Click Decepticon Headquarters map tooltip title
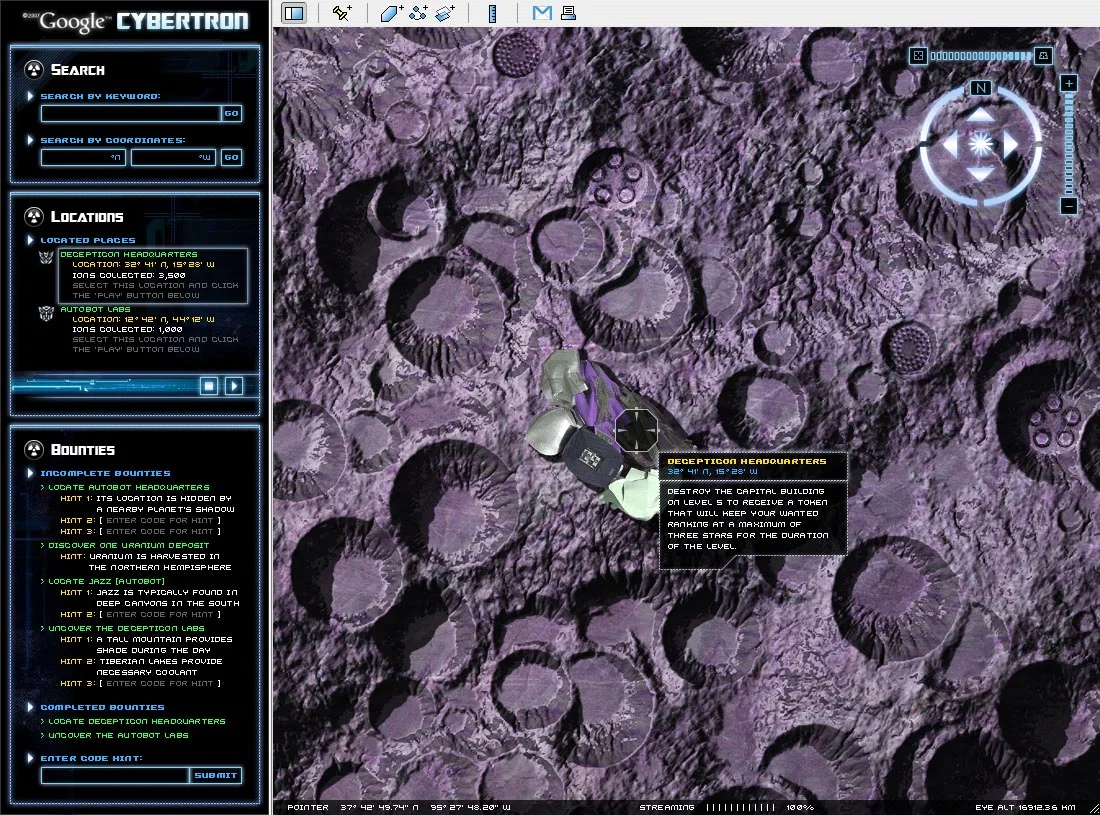Image resolution: width=1100 pixels, height=815 pixels. (x=746, y=462)
